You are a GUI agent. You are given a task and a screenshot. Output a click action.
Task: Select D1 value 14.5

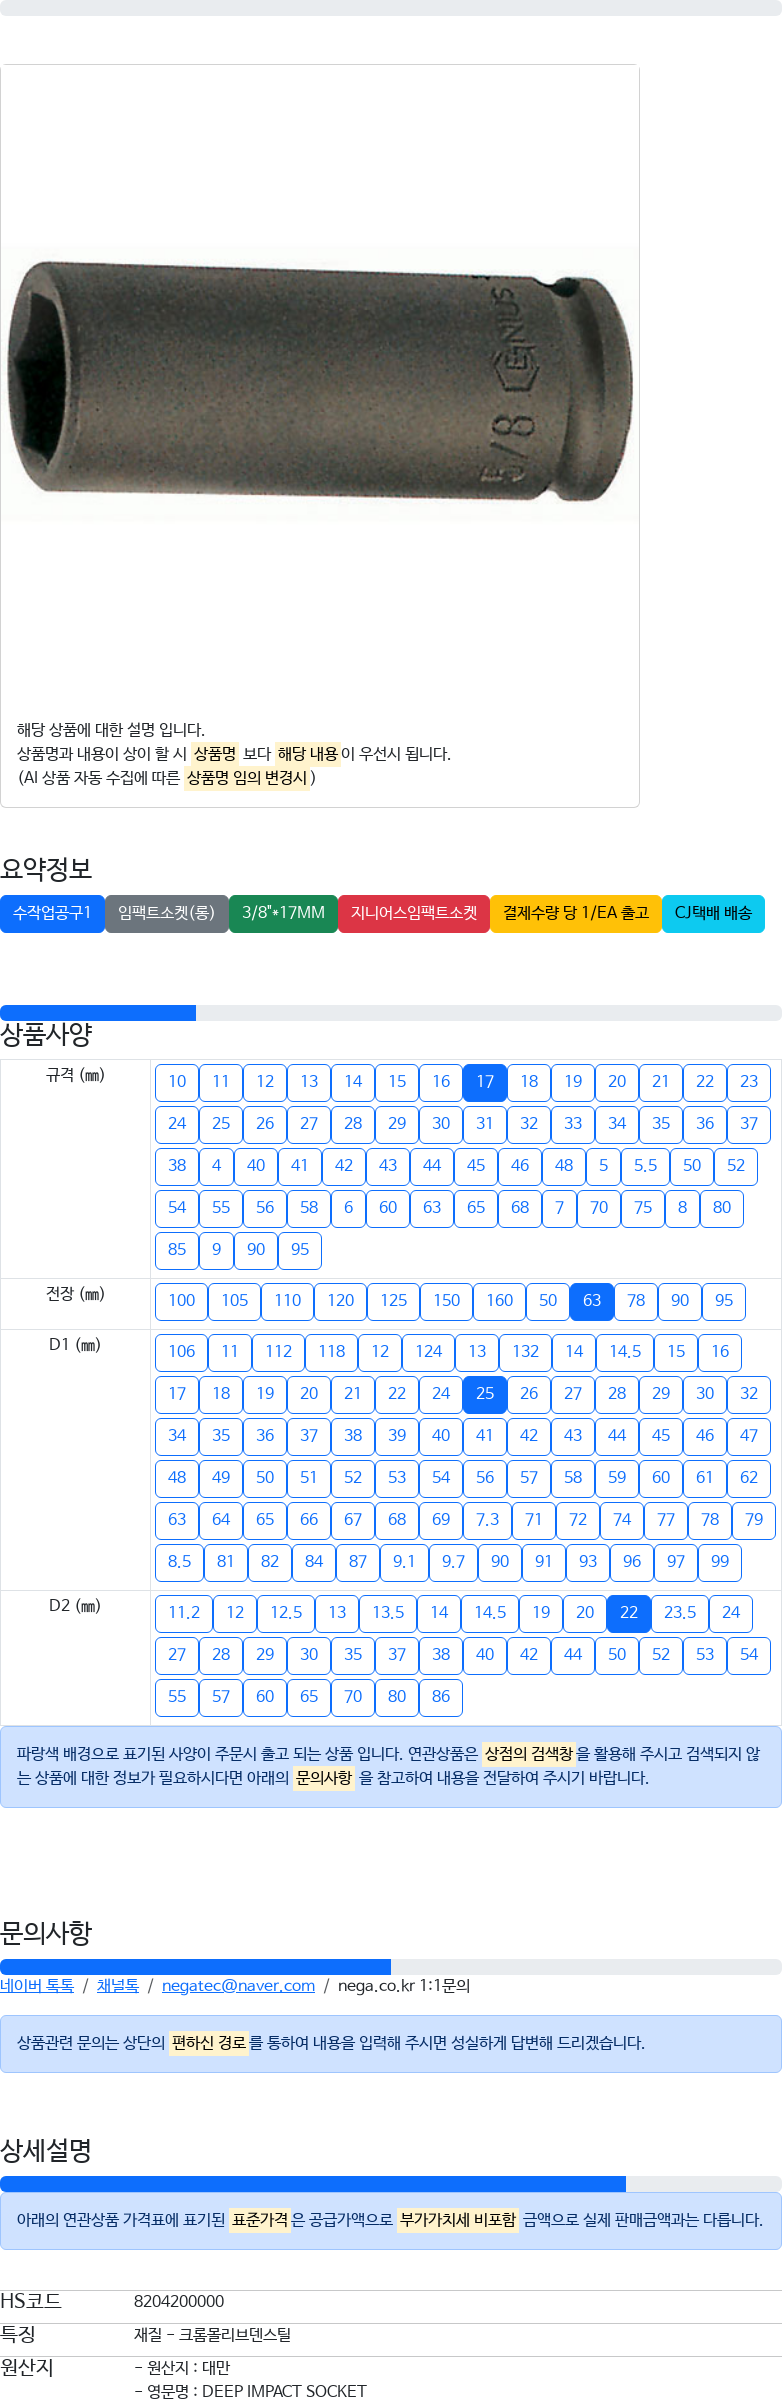pyautogui.click(x=626, y=1352)
